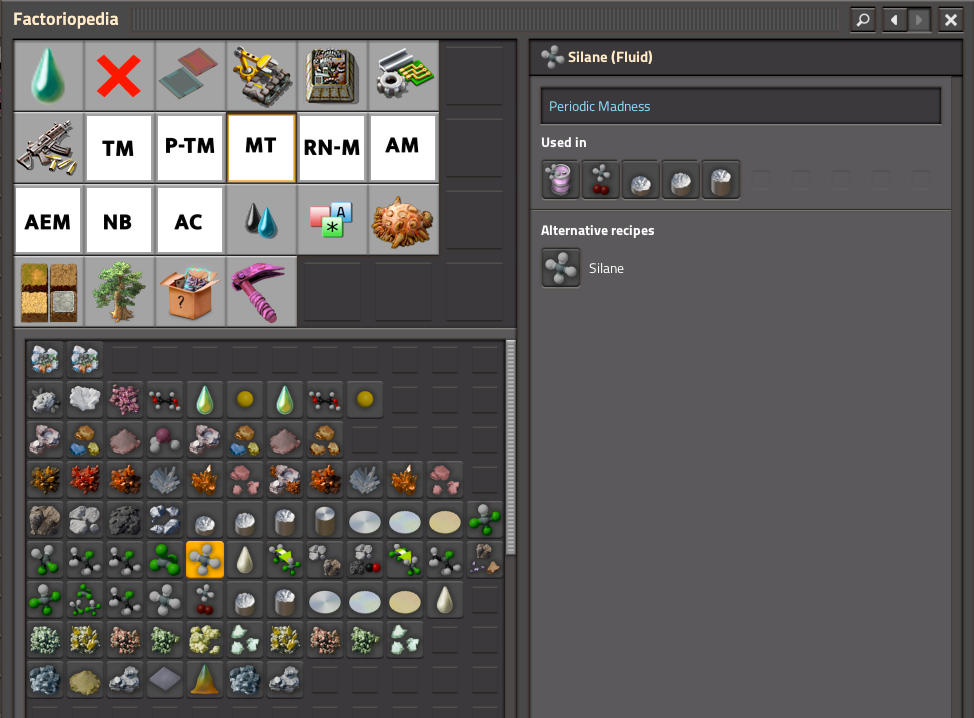Select the highlighted Silane item in grid

click(205, 560)
